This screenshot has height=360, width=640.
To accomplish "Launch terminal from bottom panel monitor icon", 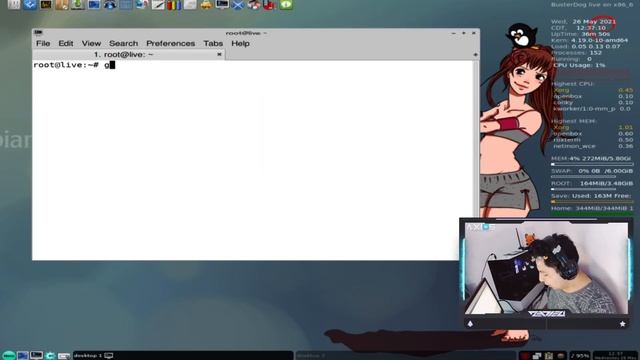I will tap(36, 356).
